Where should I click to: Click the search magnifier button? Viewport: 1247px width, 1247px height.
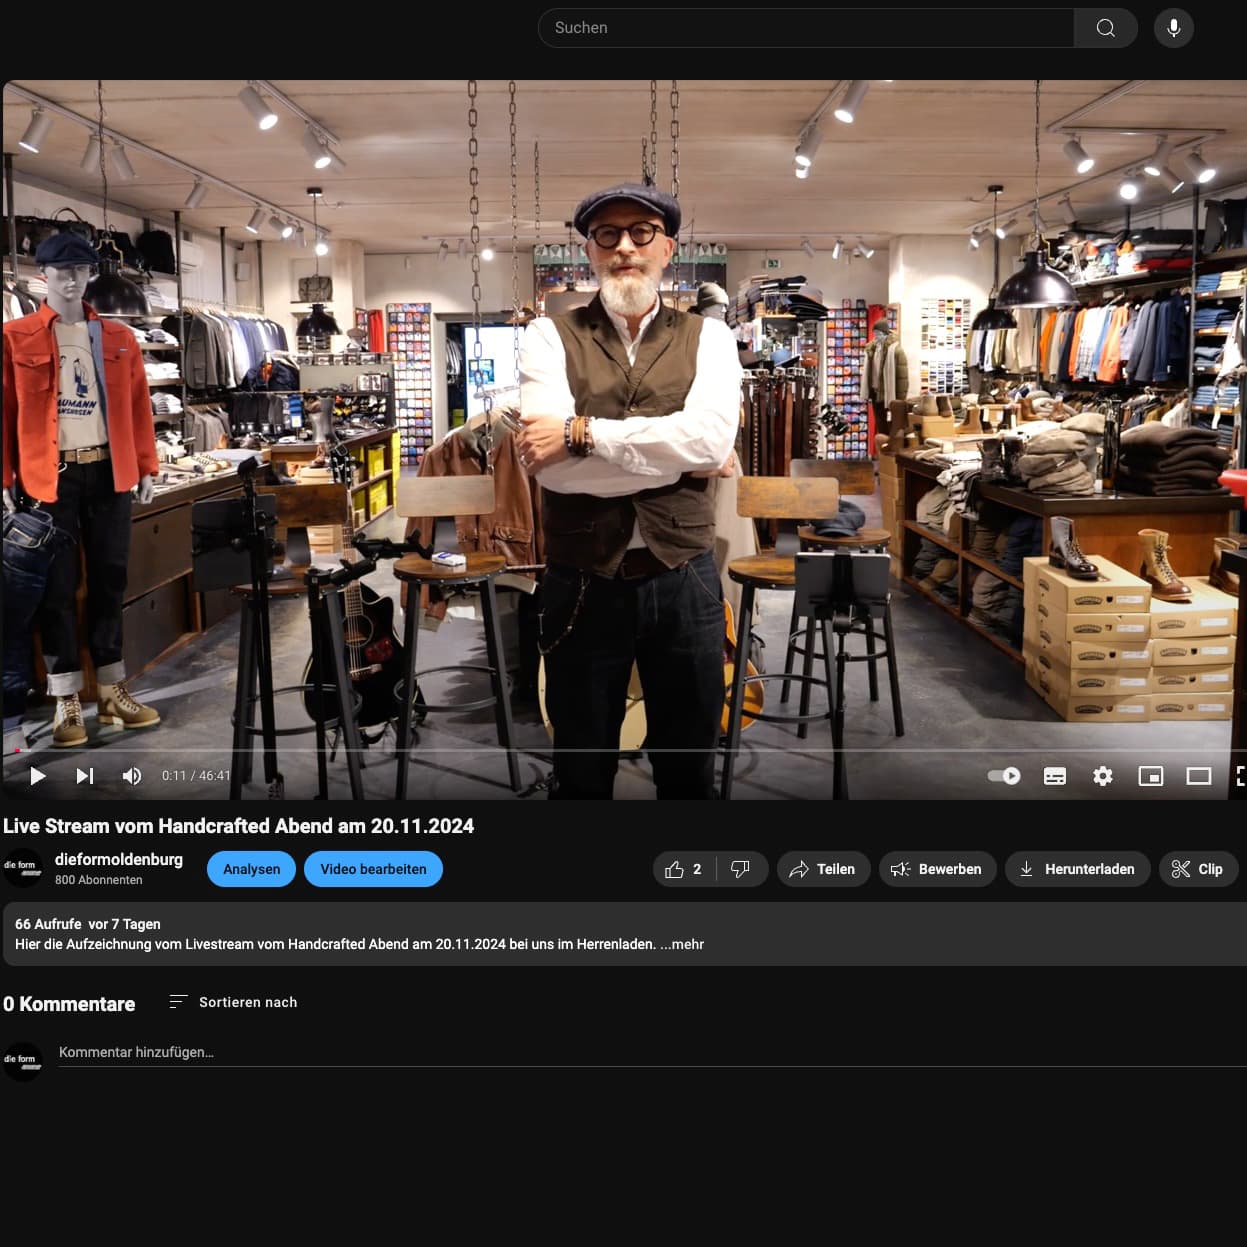[1105, 28]
